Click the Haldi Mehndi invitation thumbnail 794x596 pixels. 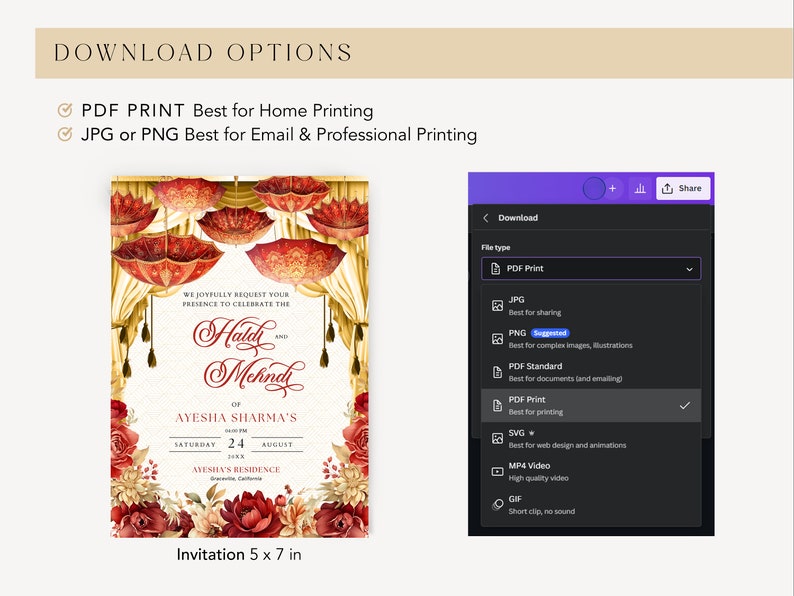click(x=240, y=356)
